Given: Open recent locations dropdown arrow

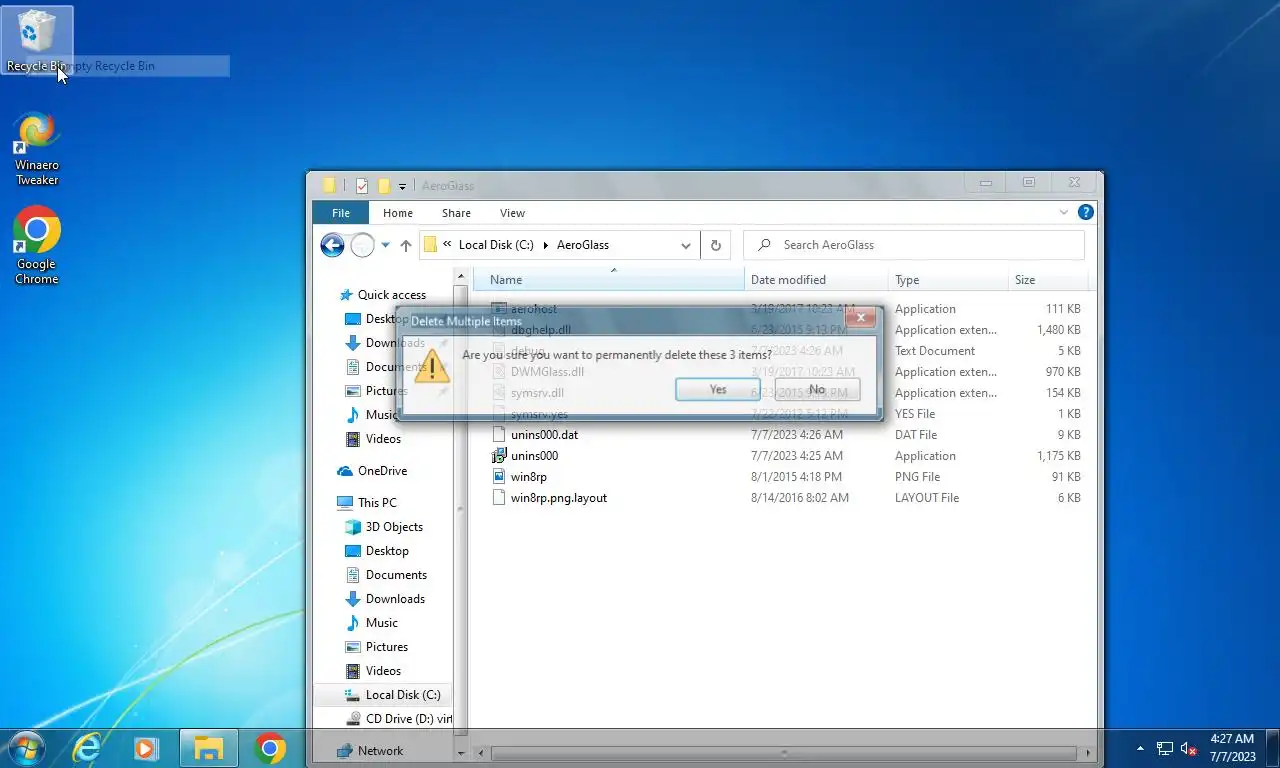Looking at the screenshot, I should coord(385,245).
